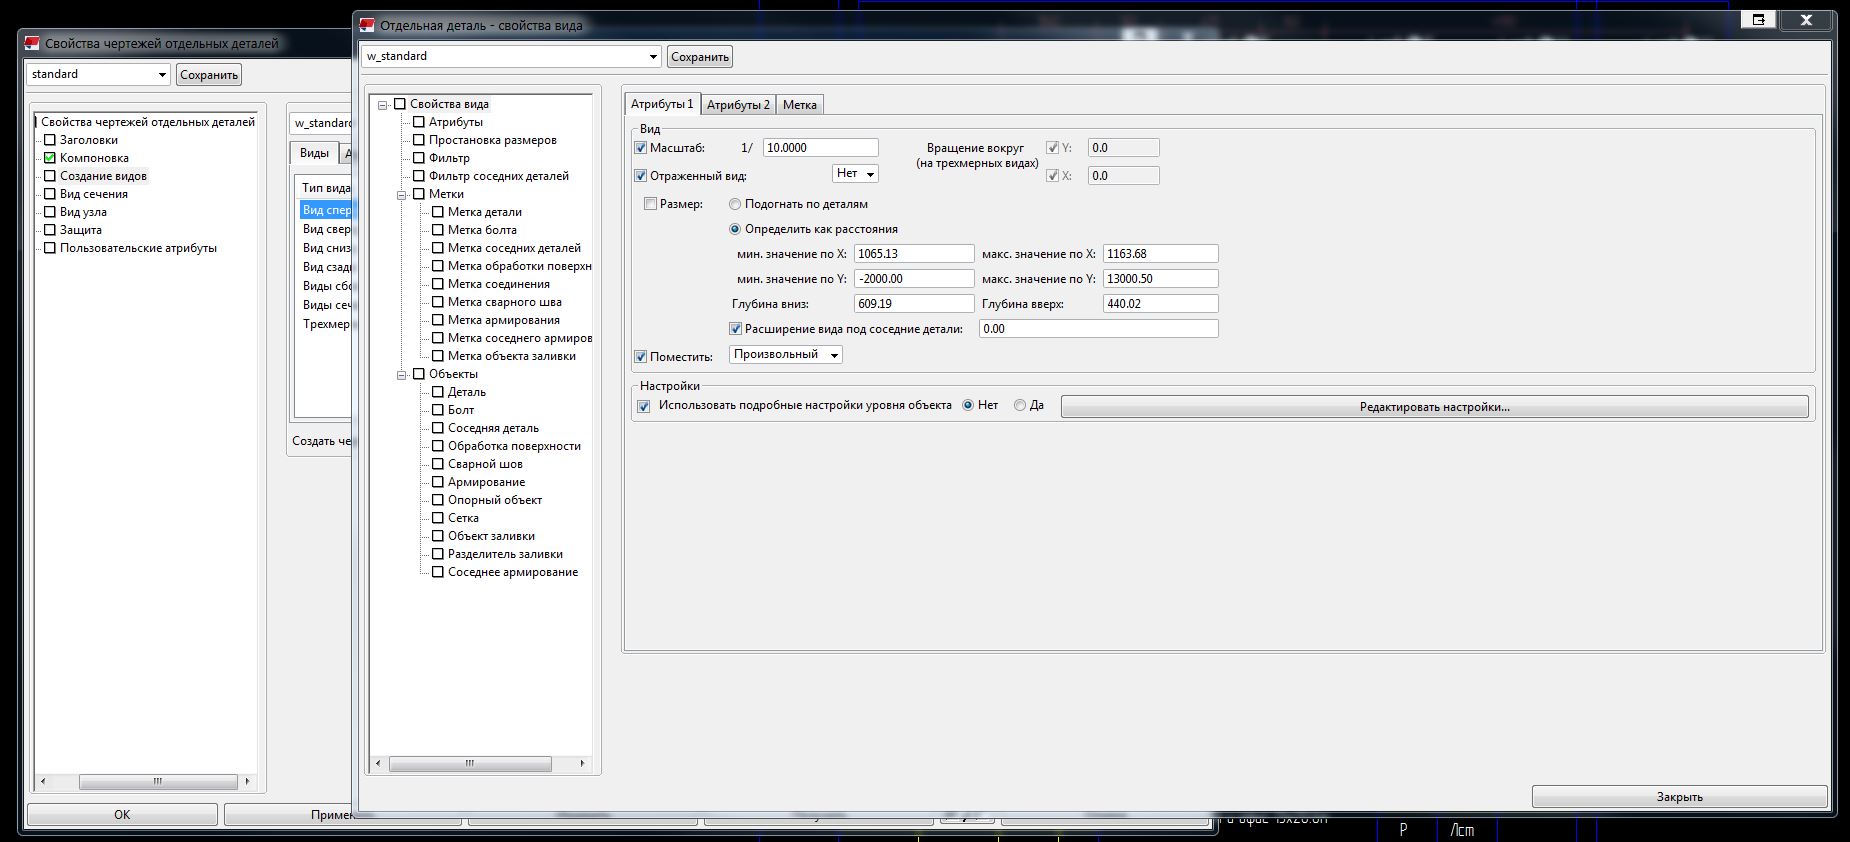Click the red icon in the Отдельная деталь title bar
The height and width of the screenshot is (842, 1850).
pyautogui.click(x=367, y=25)
